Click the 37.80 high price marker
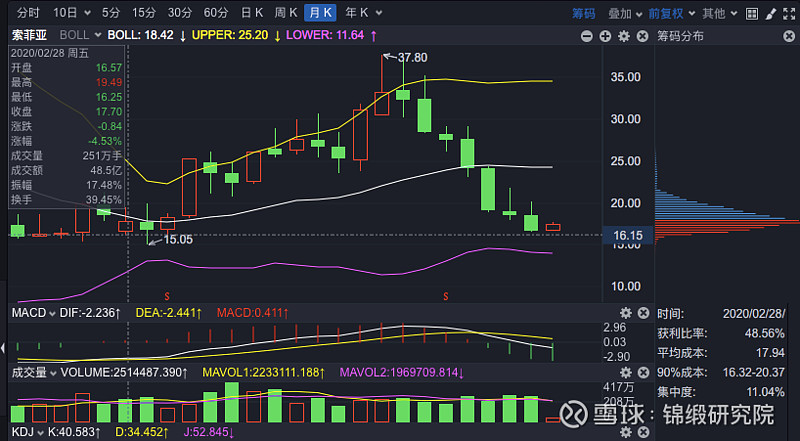 point(412,57)
